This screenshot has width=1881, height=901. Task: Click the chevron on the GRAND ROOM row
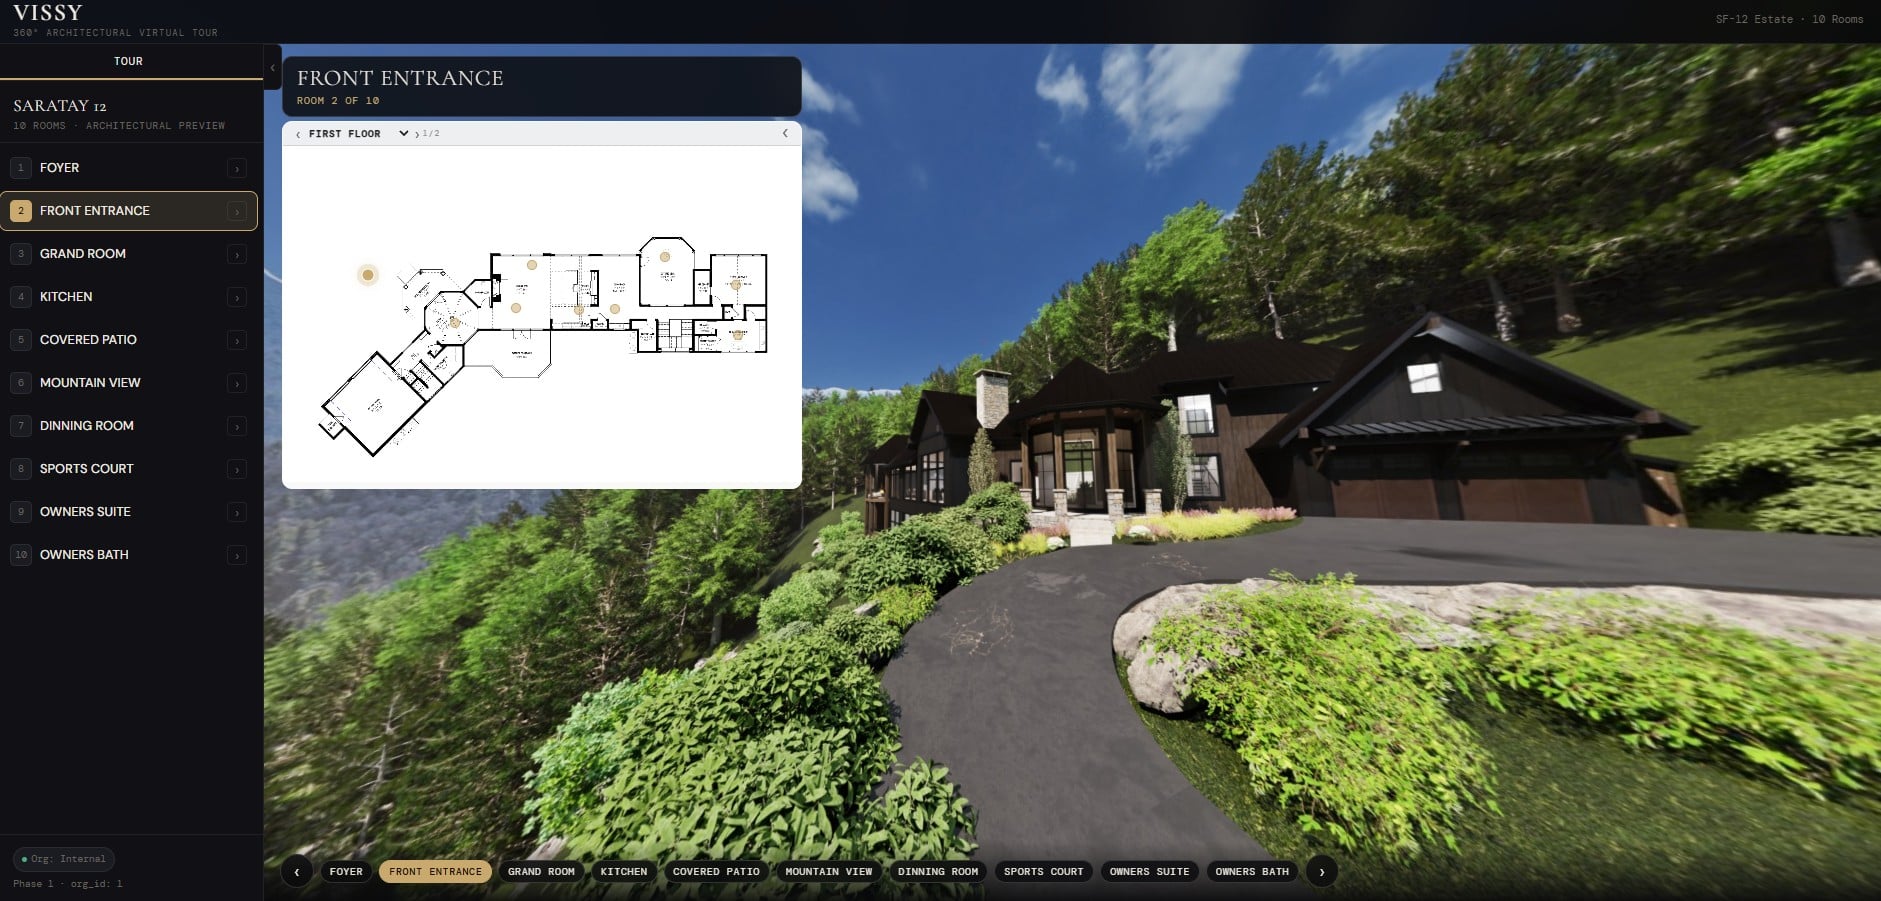coord(237,254)
